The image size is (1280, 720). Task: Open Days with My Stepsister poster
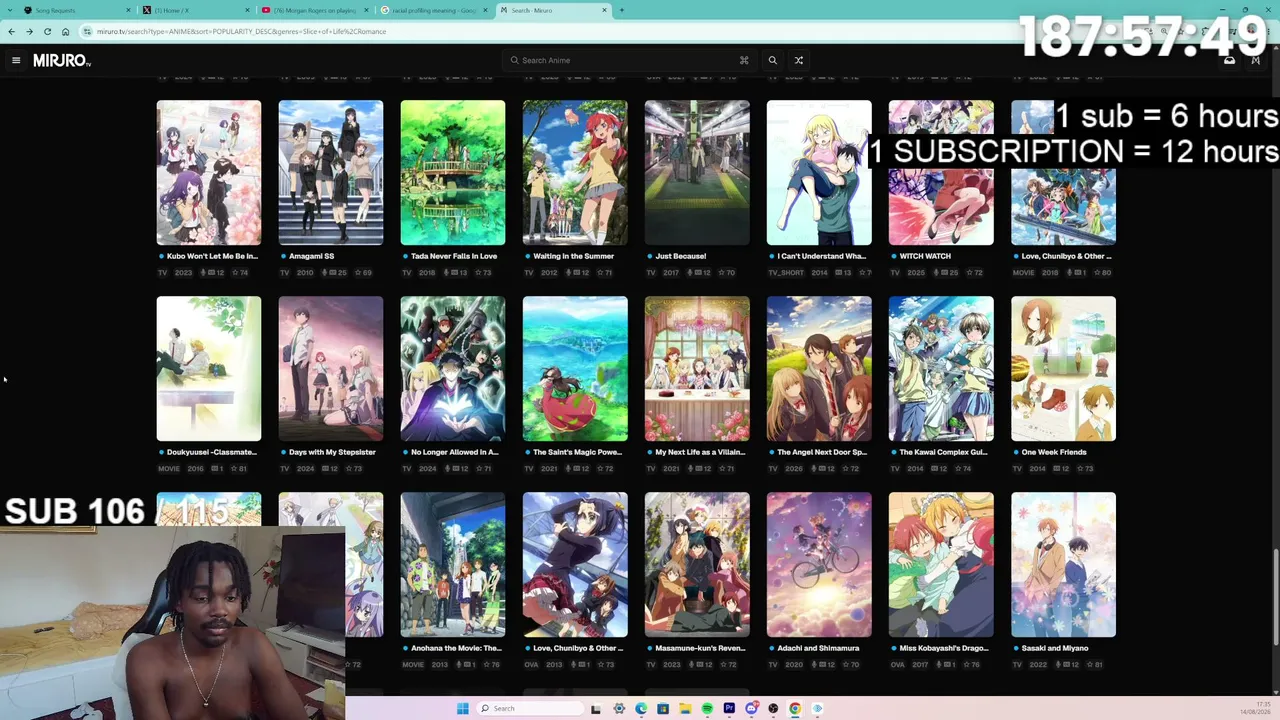coord(331,368)
